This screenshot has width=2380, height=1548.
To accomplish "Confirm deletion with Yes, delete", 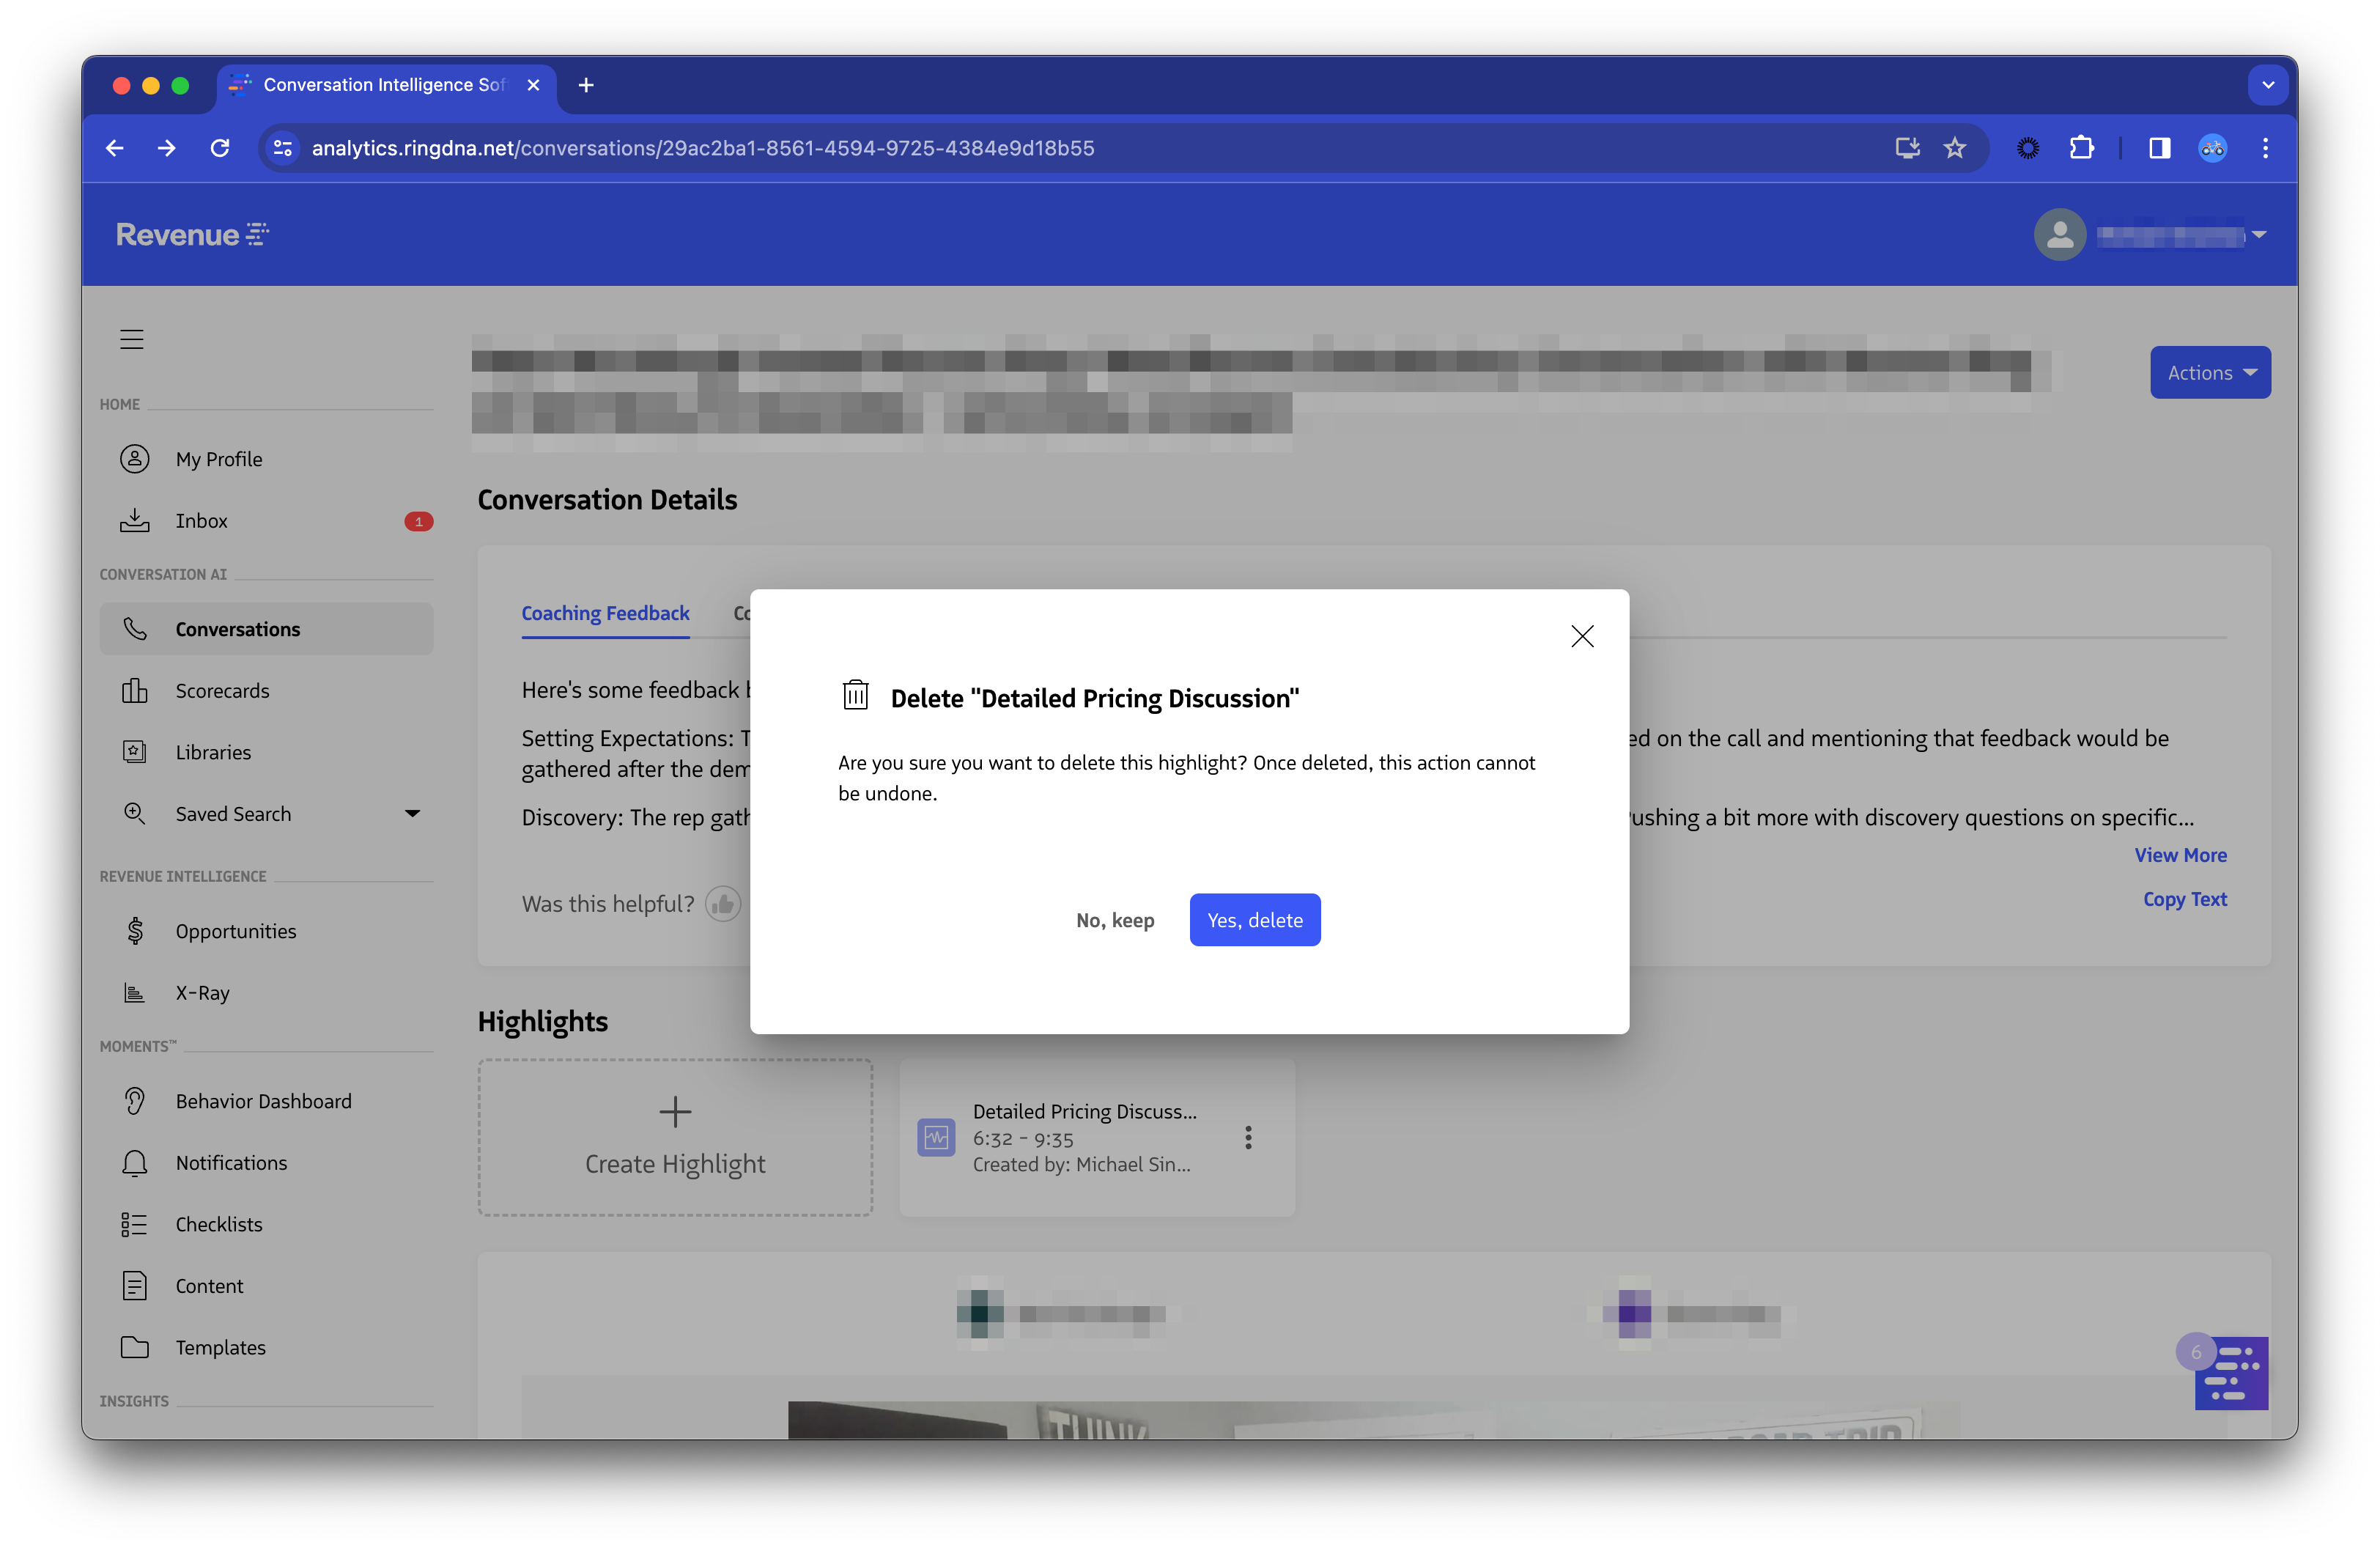I will (1255, 919).
